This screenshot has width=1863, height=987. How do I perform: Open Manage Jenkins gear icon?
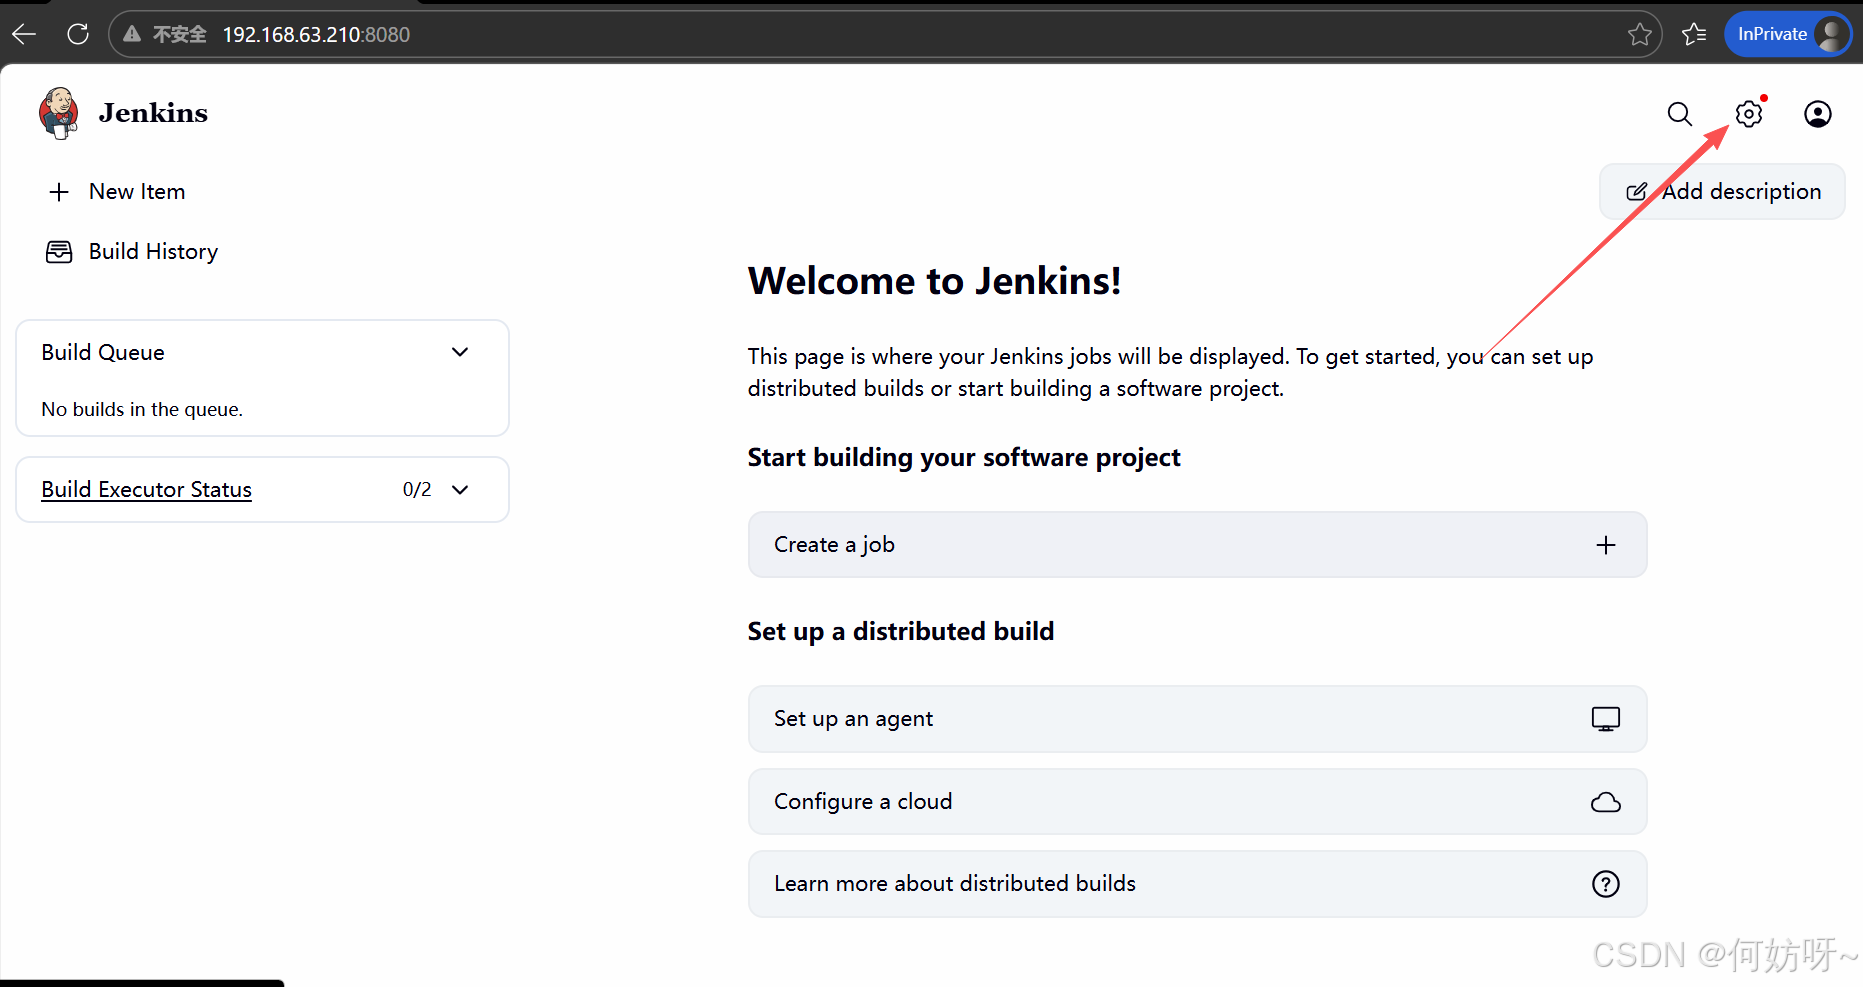[x=1749, y=114]
